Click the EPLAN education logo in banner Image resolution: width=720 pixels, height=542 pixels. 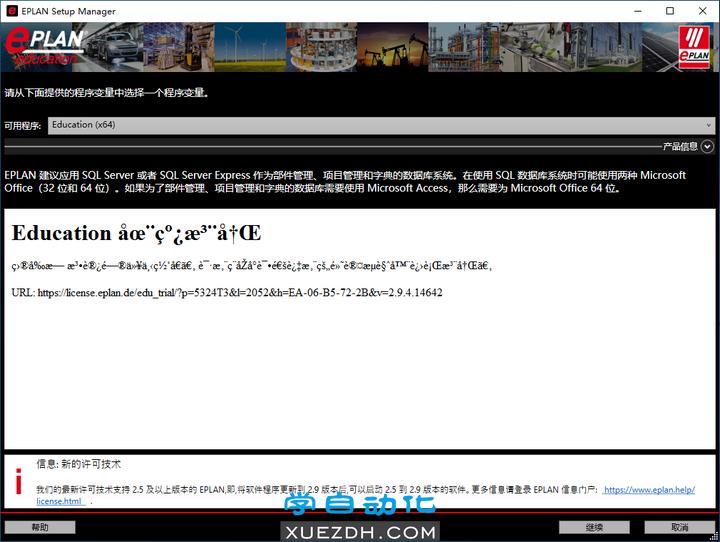click(45, 47)
